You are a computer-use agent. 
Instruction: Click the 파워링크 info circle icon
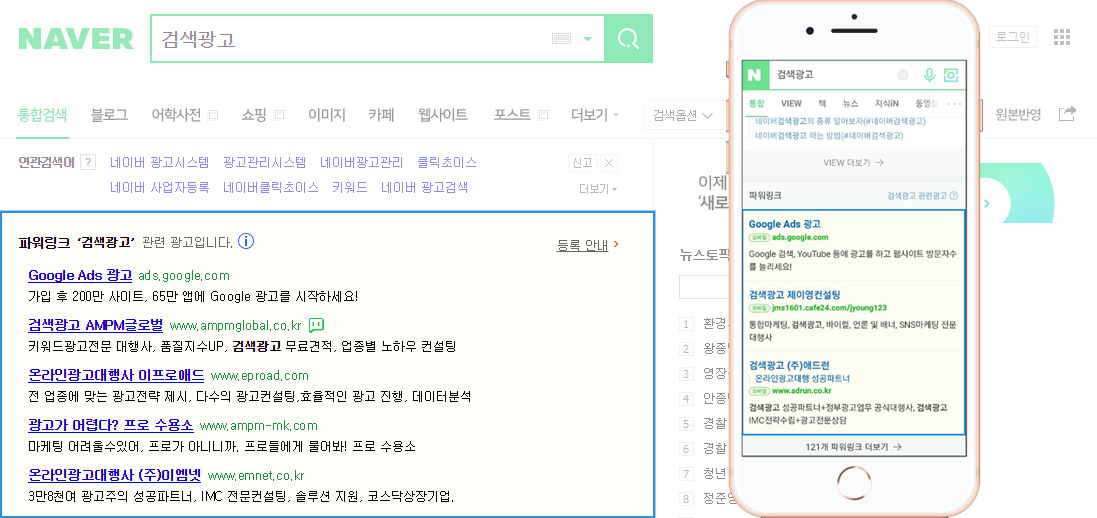pos(246,242)
